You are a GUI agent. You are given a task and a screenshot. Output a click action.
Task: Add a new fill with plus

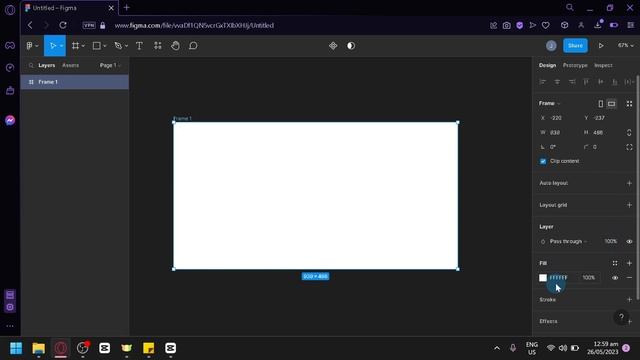tap(629, 263)
